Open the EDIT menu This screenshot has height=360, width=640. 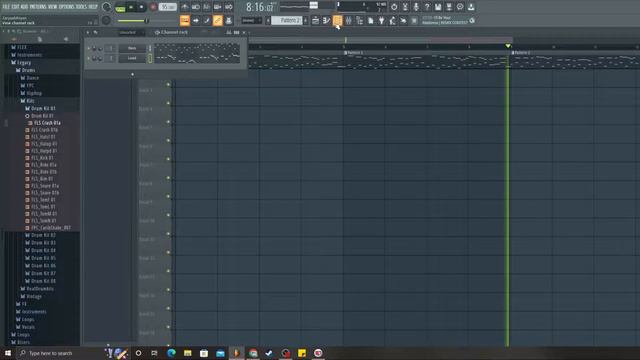(x=16, y=7)
